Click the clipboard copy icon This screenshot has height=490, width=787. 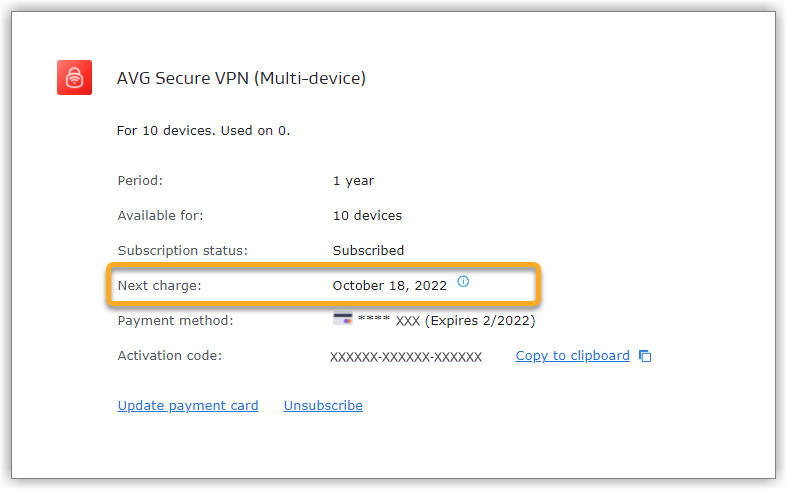click(645, 356)
